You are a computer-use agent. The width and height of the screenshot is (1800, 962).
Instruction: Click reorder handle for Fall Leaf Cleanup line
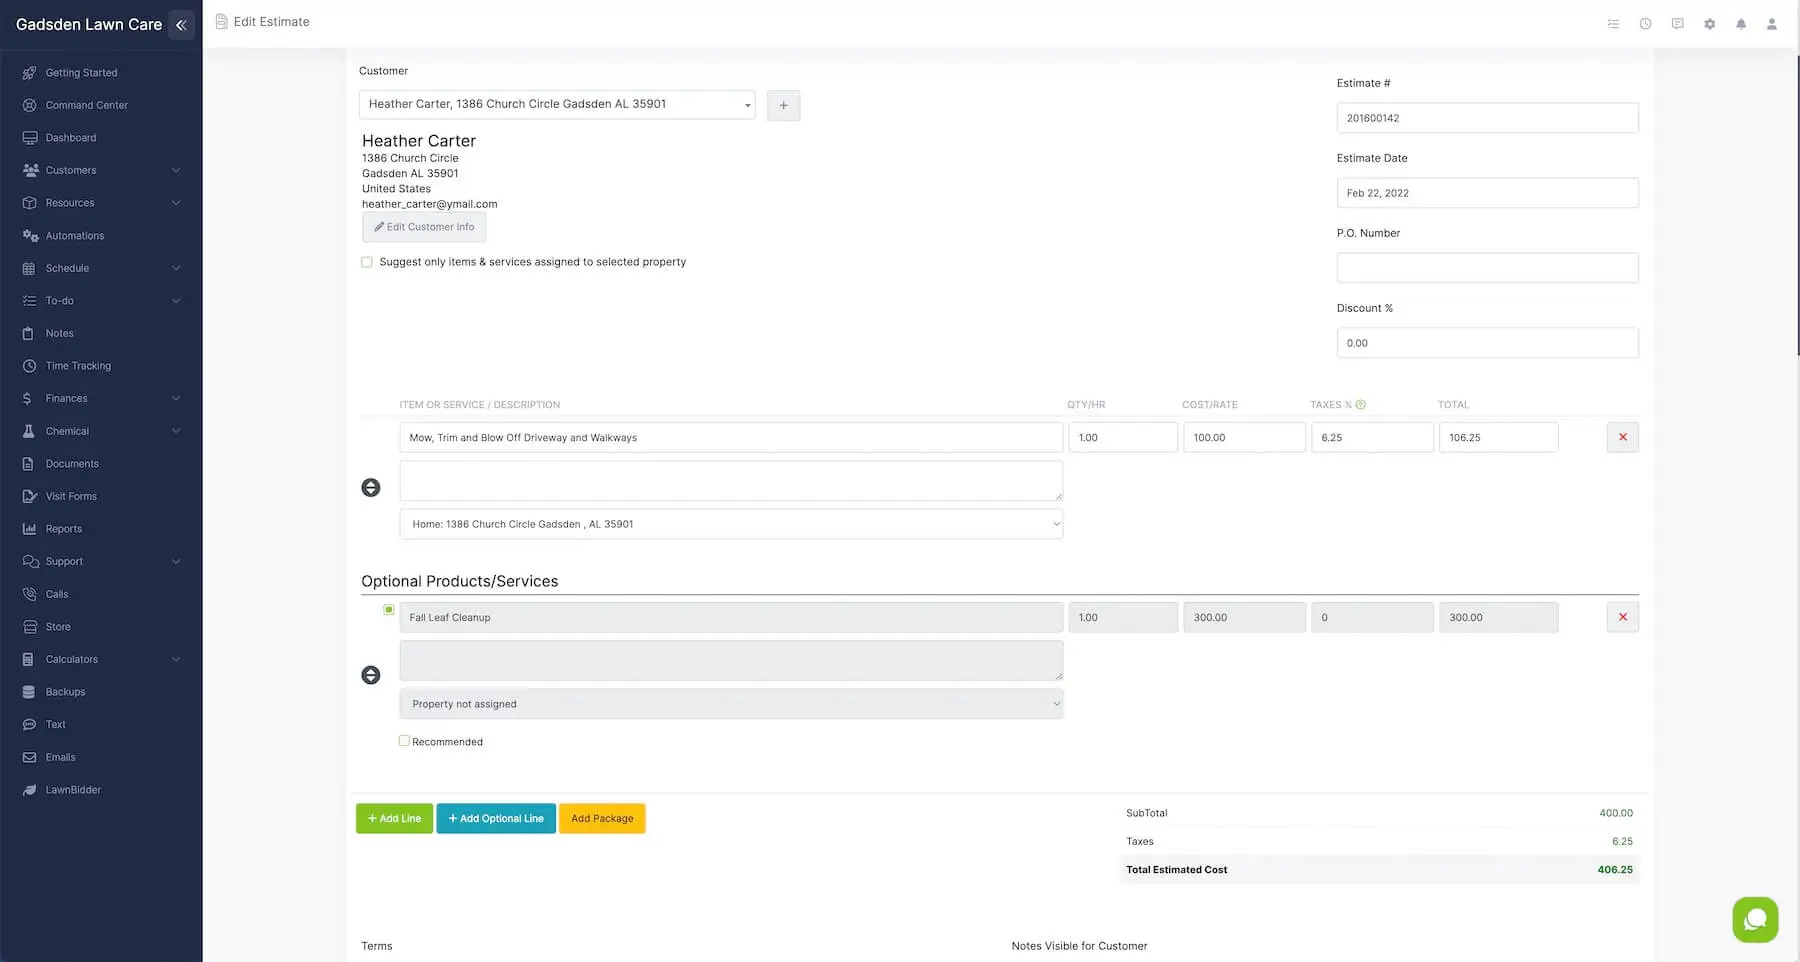[x=371, y=676]
